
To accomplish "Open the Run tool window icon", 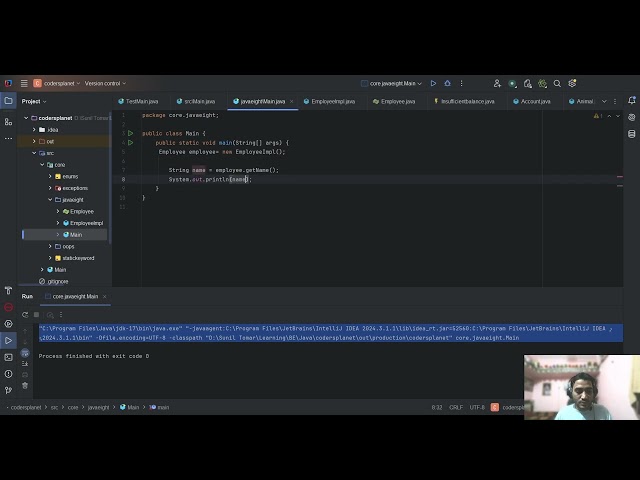I will point(8,340).
